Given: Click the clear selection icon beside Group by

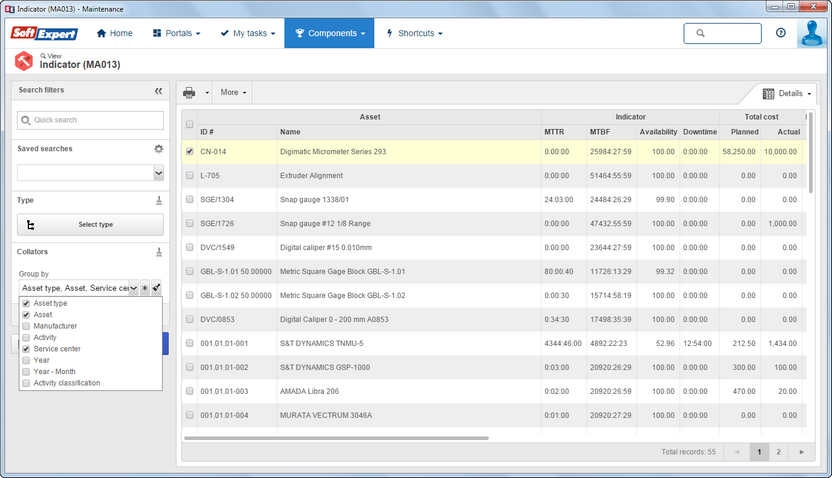Looking at the screenshot, I should pyautogui.click(x=156, y=288).
